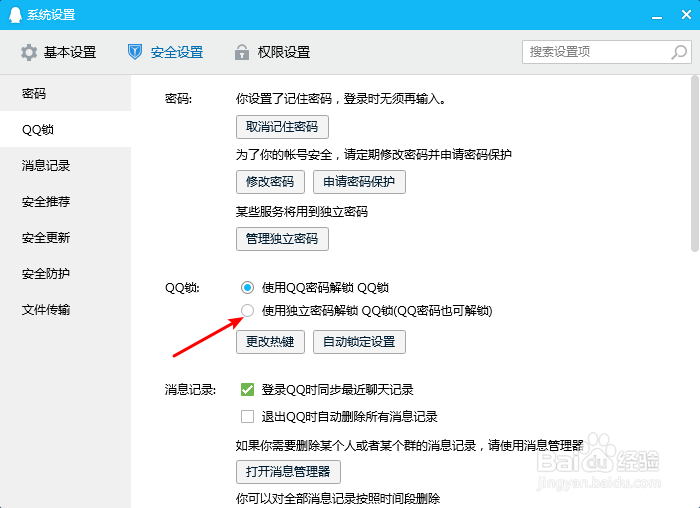This screenshot has height=508, width=700.
Task: Click the 管理独立密码 button
Action: click(282, 239)
